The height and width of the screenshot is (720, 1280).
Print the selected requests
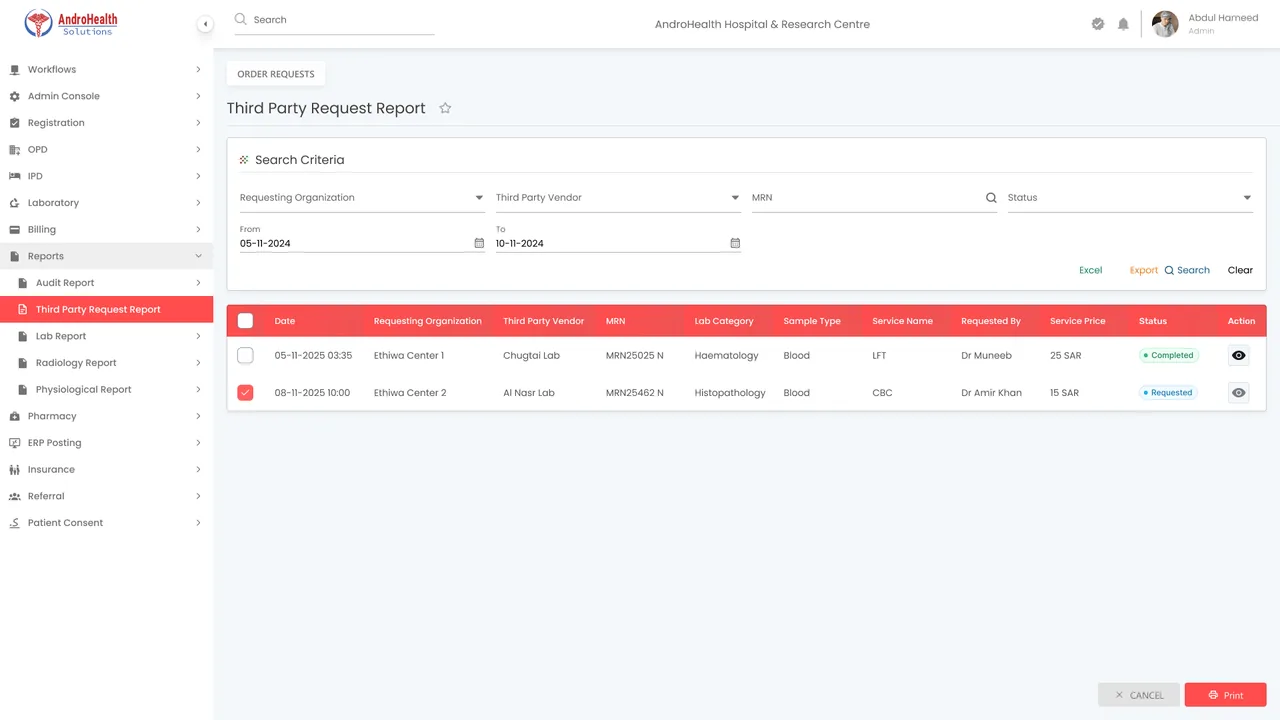coord(1225,695)
